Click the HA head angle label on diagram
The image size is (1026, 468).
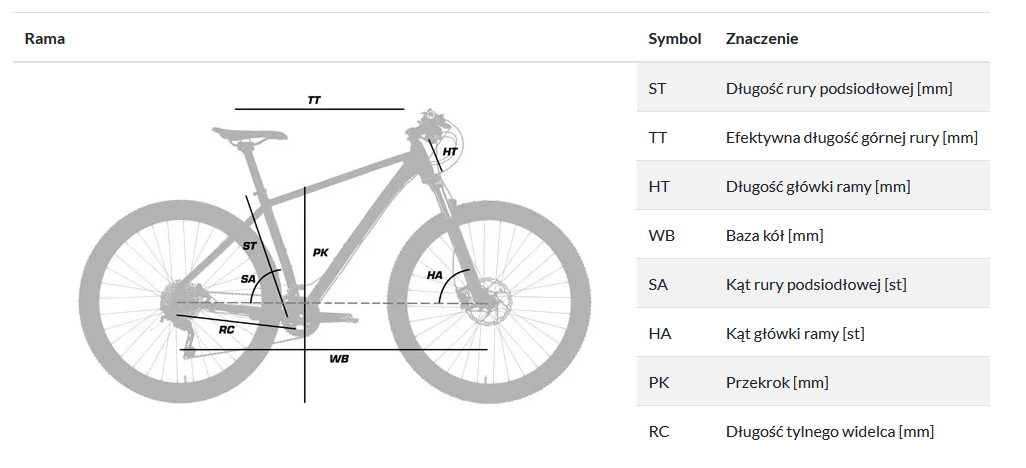point(434,274)
